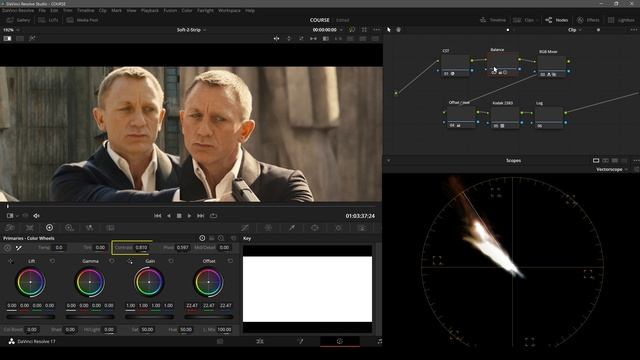640x360 pixels.
Task: Toggle the Timeline panel button
Action: pos(493,20)
